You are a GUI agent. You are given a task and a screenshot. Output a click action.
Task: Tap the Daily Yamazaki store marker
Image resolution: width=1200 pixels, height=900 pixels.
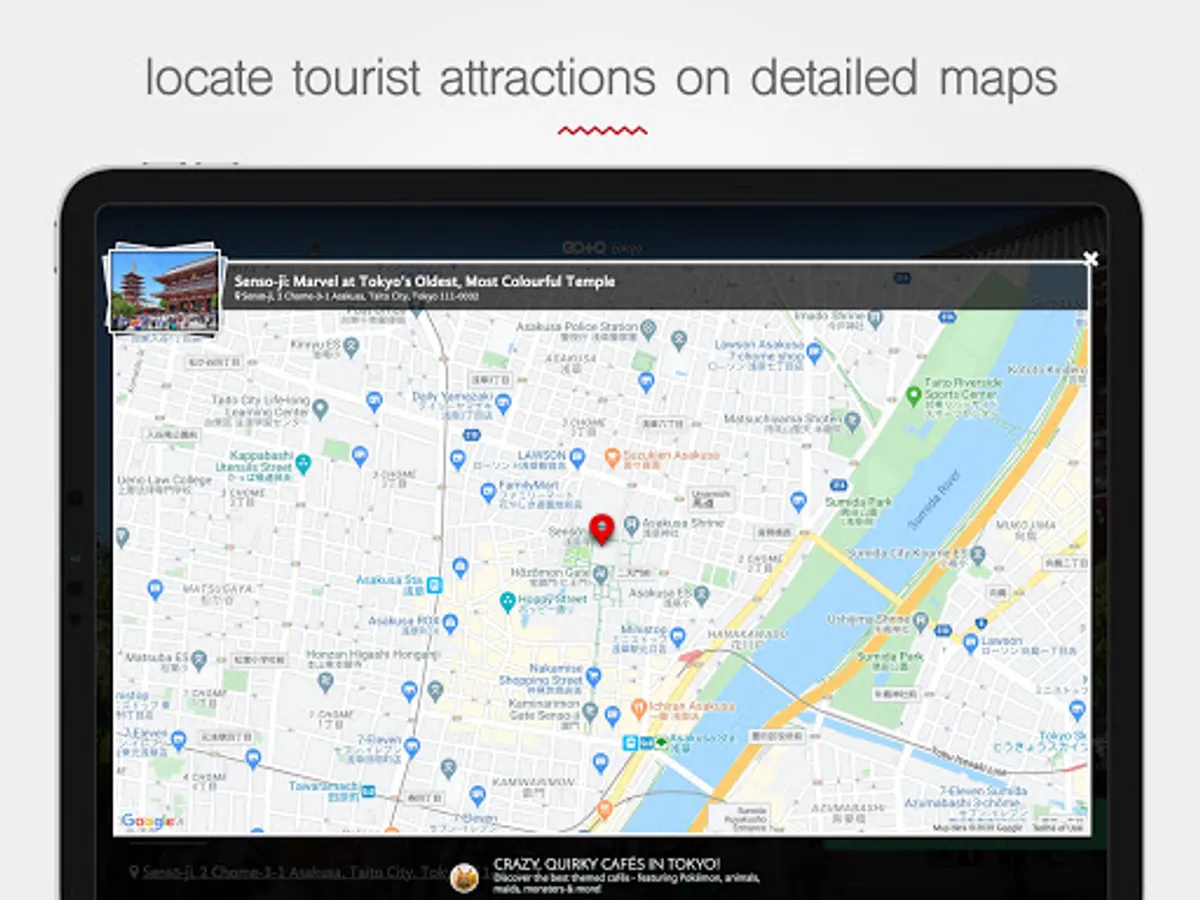tap(503, 403)
